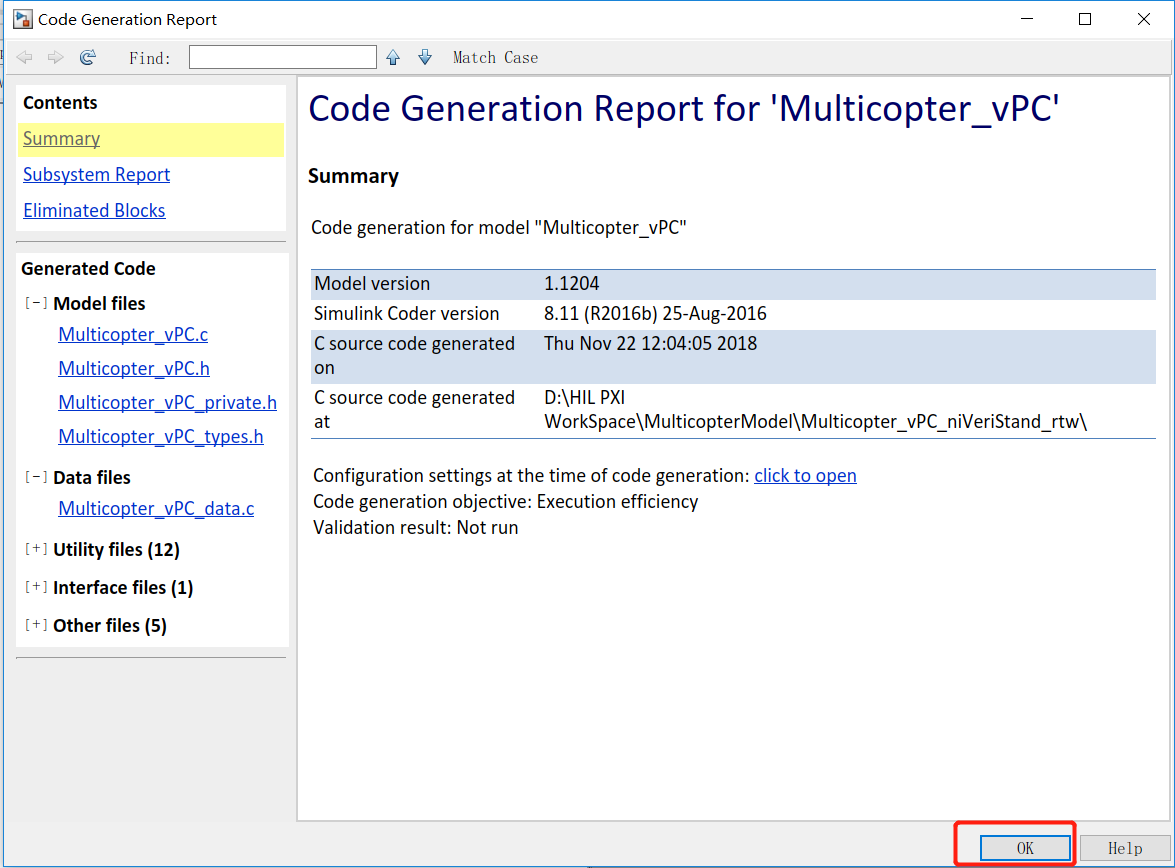1175x868 pixels.
Task: Select Simulink Coder version 8.11 (R2016b) text
Action: point(656,313)
